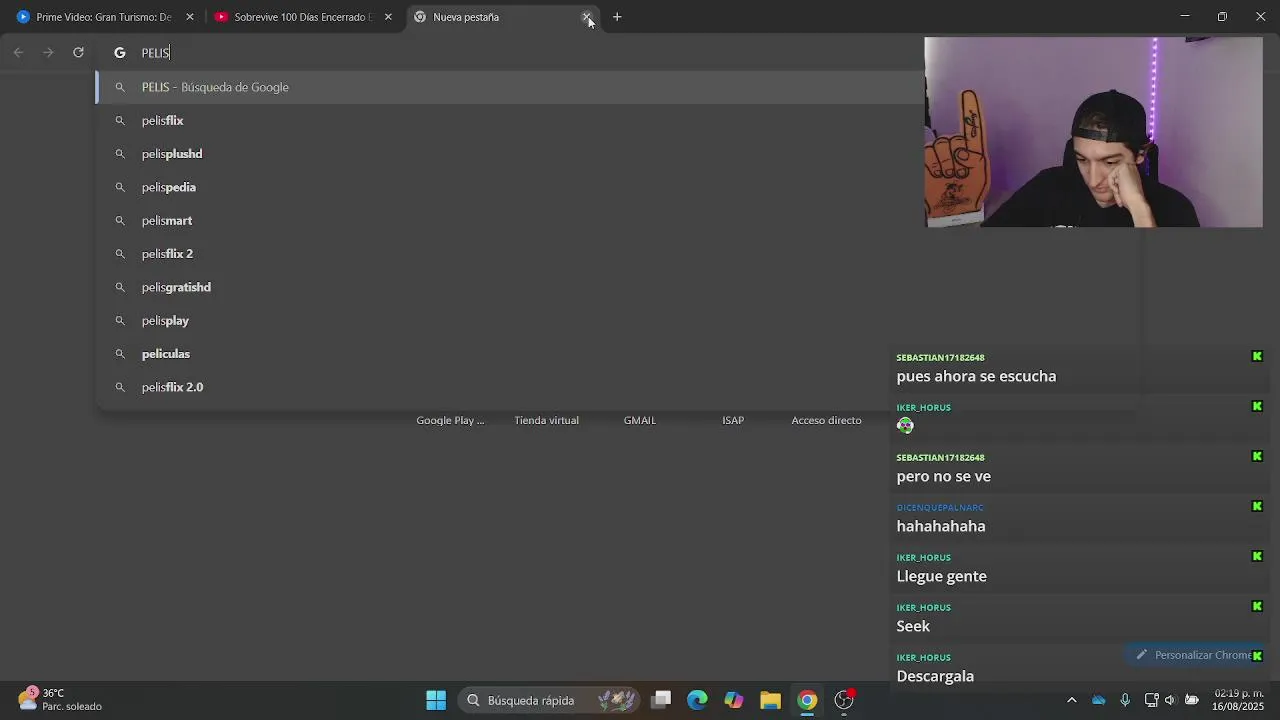Screen dimensions: 1280x720
Task: Close the Sobrevive 100 Días YouTube tab
Action: pos(388,17)
